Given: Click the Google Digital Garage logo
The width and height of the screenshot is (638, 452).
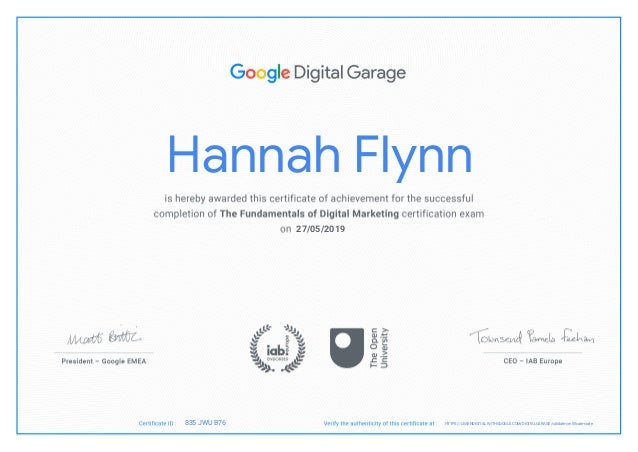Looking at the screenshot, I should click(318, 73).
